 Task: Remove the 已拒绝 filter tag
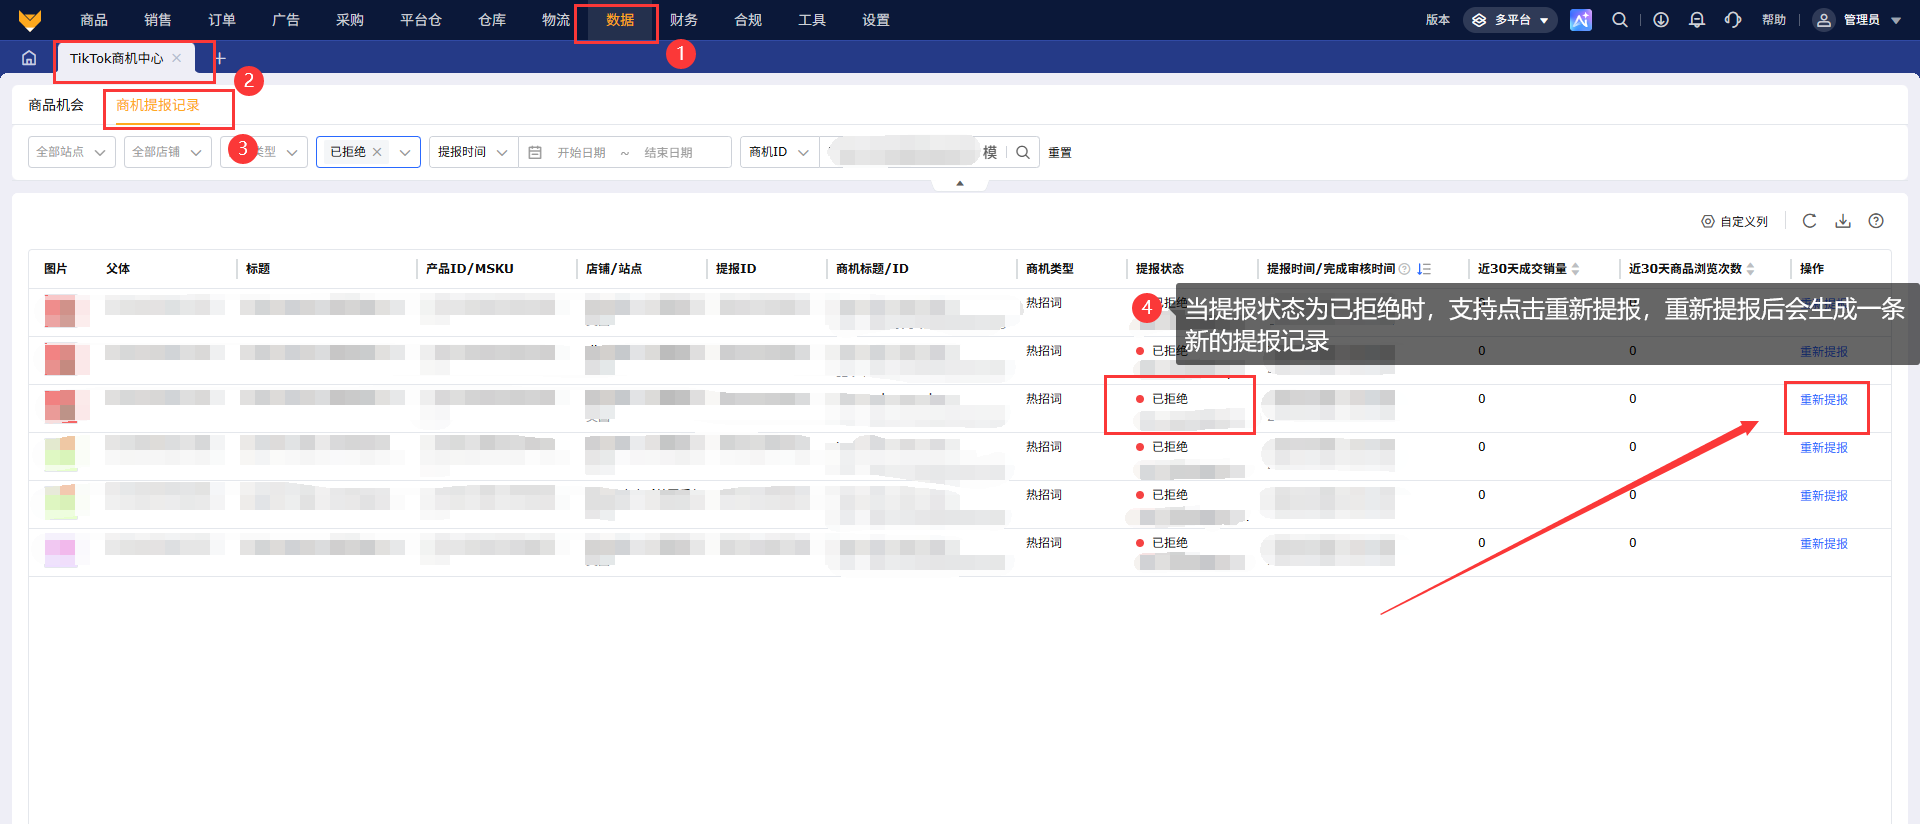click(377, 152)
